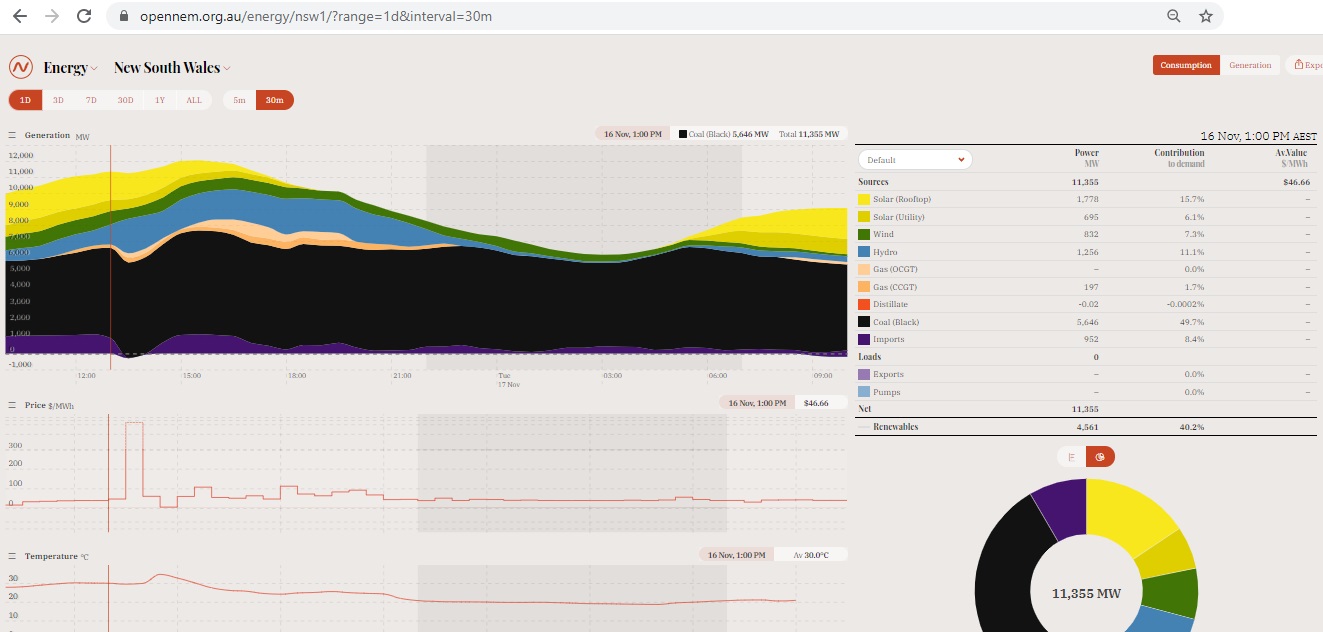Click the Sources total 11,355 value
1323x632 pixels.
(x=1085, y=182)
